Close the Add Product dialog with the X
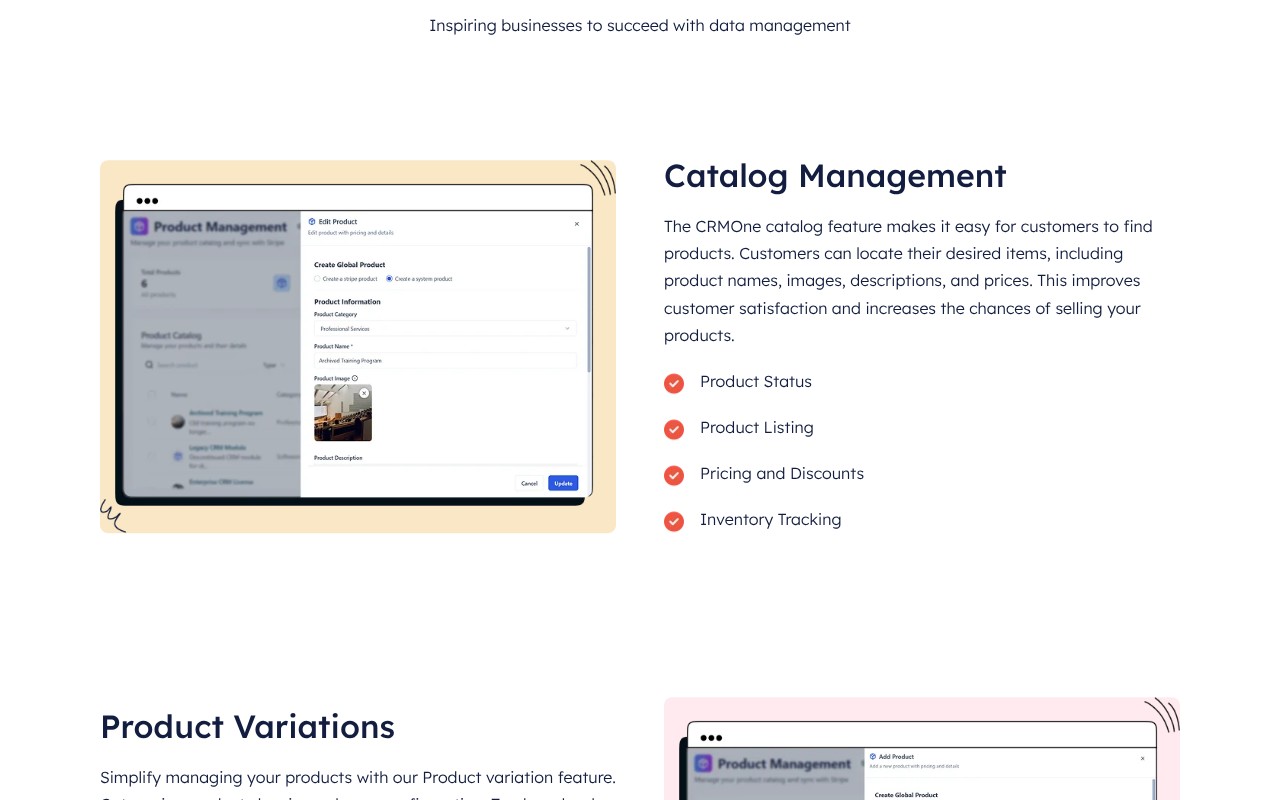1280x800 pixels. pos(1143,758)
